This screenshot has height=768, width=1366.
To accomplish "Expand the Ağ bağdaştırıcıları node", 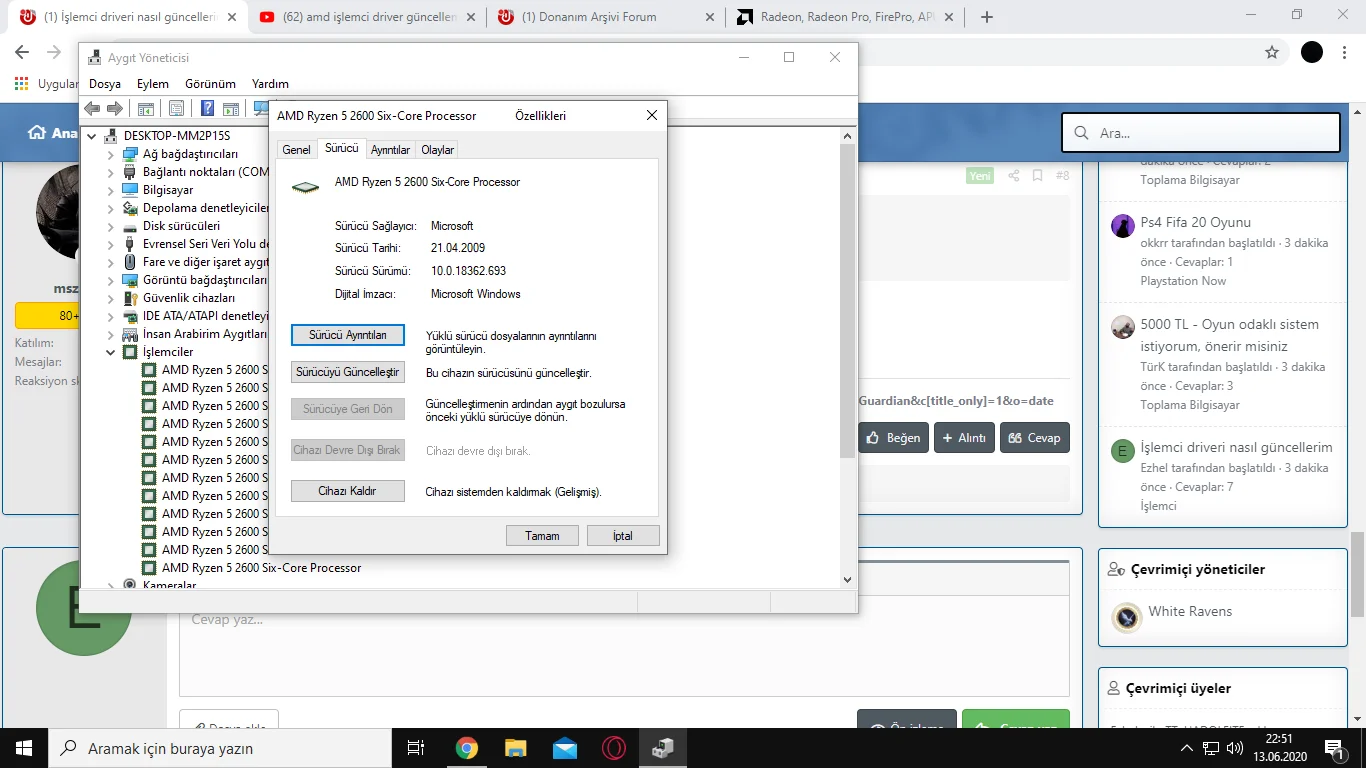I will [x=111, y=154].
